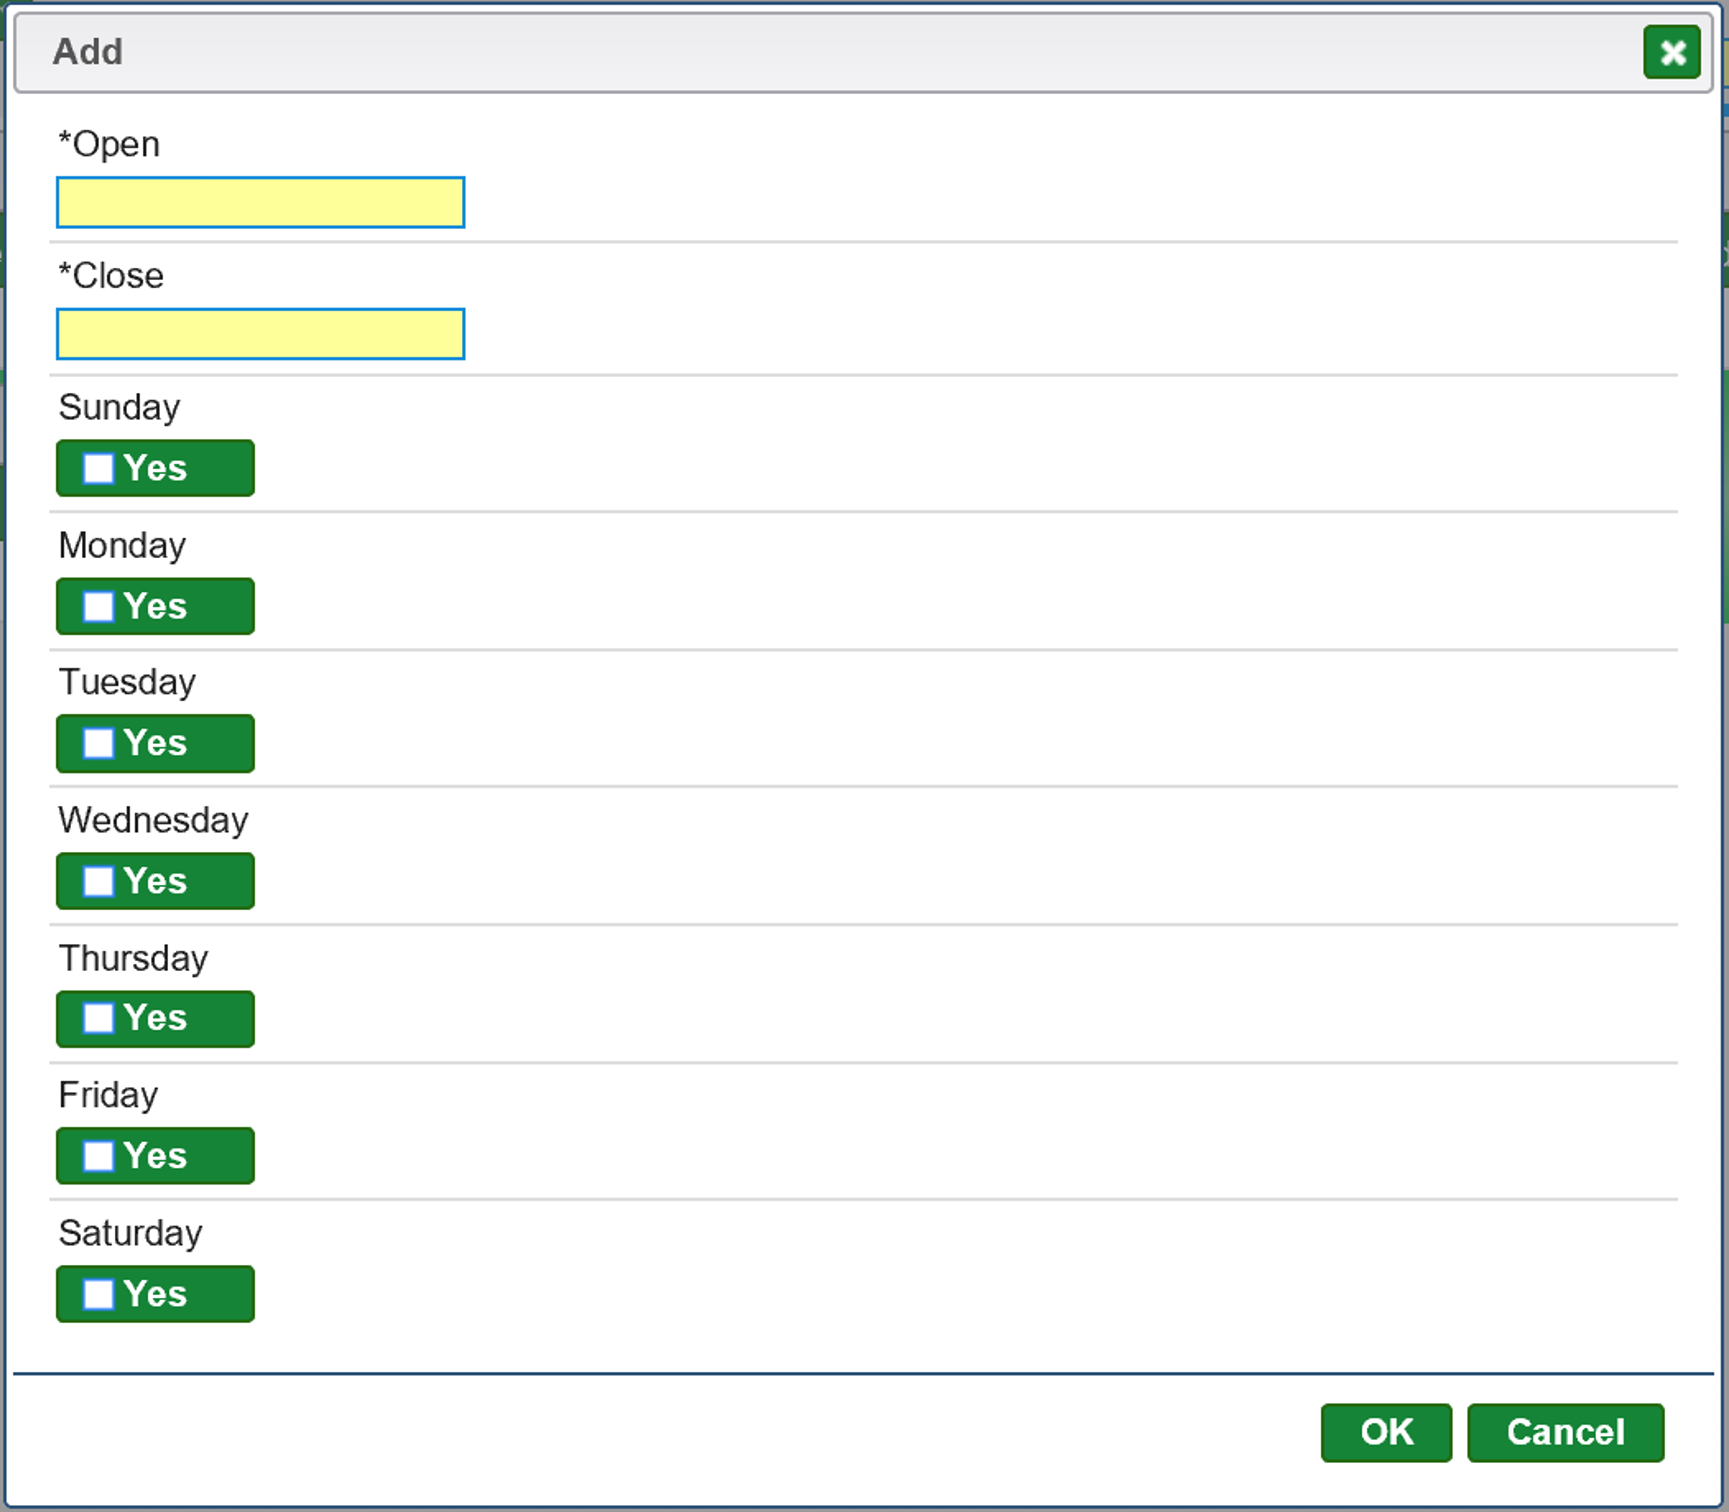Close the Add dialog with X icon
Image resolution: width=1729 pixels, height=1512 pixels.
coord(1671,52)
